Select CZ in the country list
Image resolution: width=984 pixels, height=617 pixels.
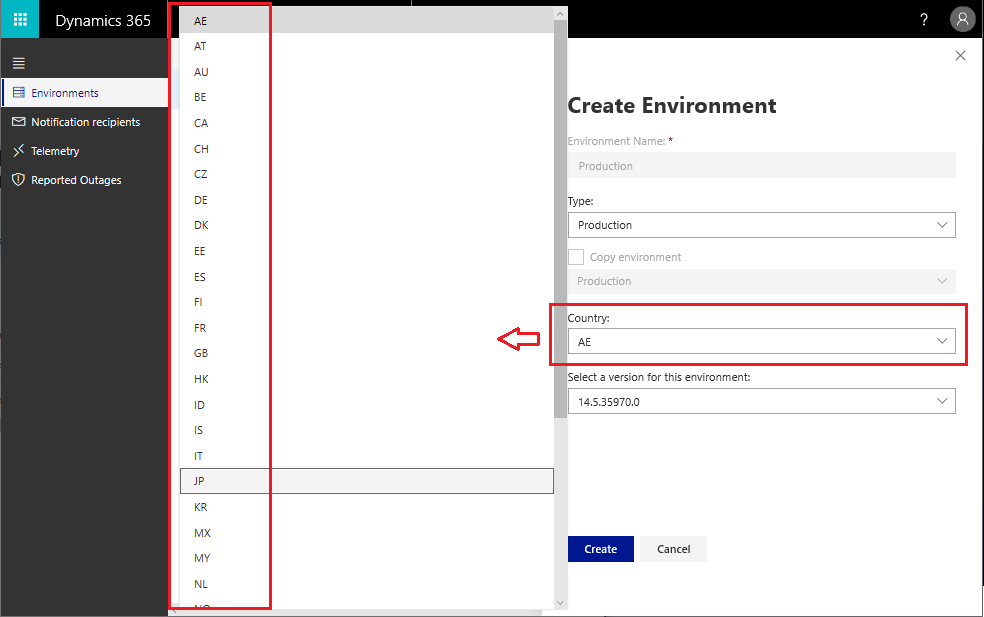[x=366, y=174]
